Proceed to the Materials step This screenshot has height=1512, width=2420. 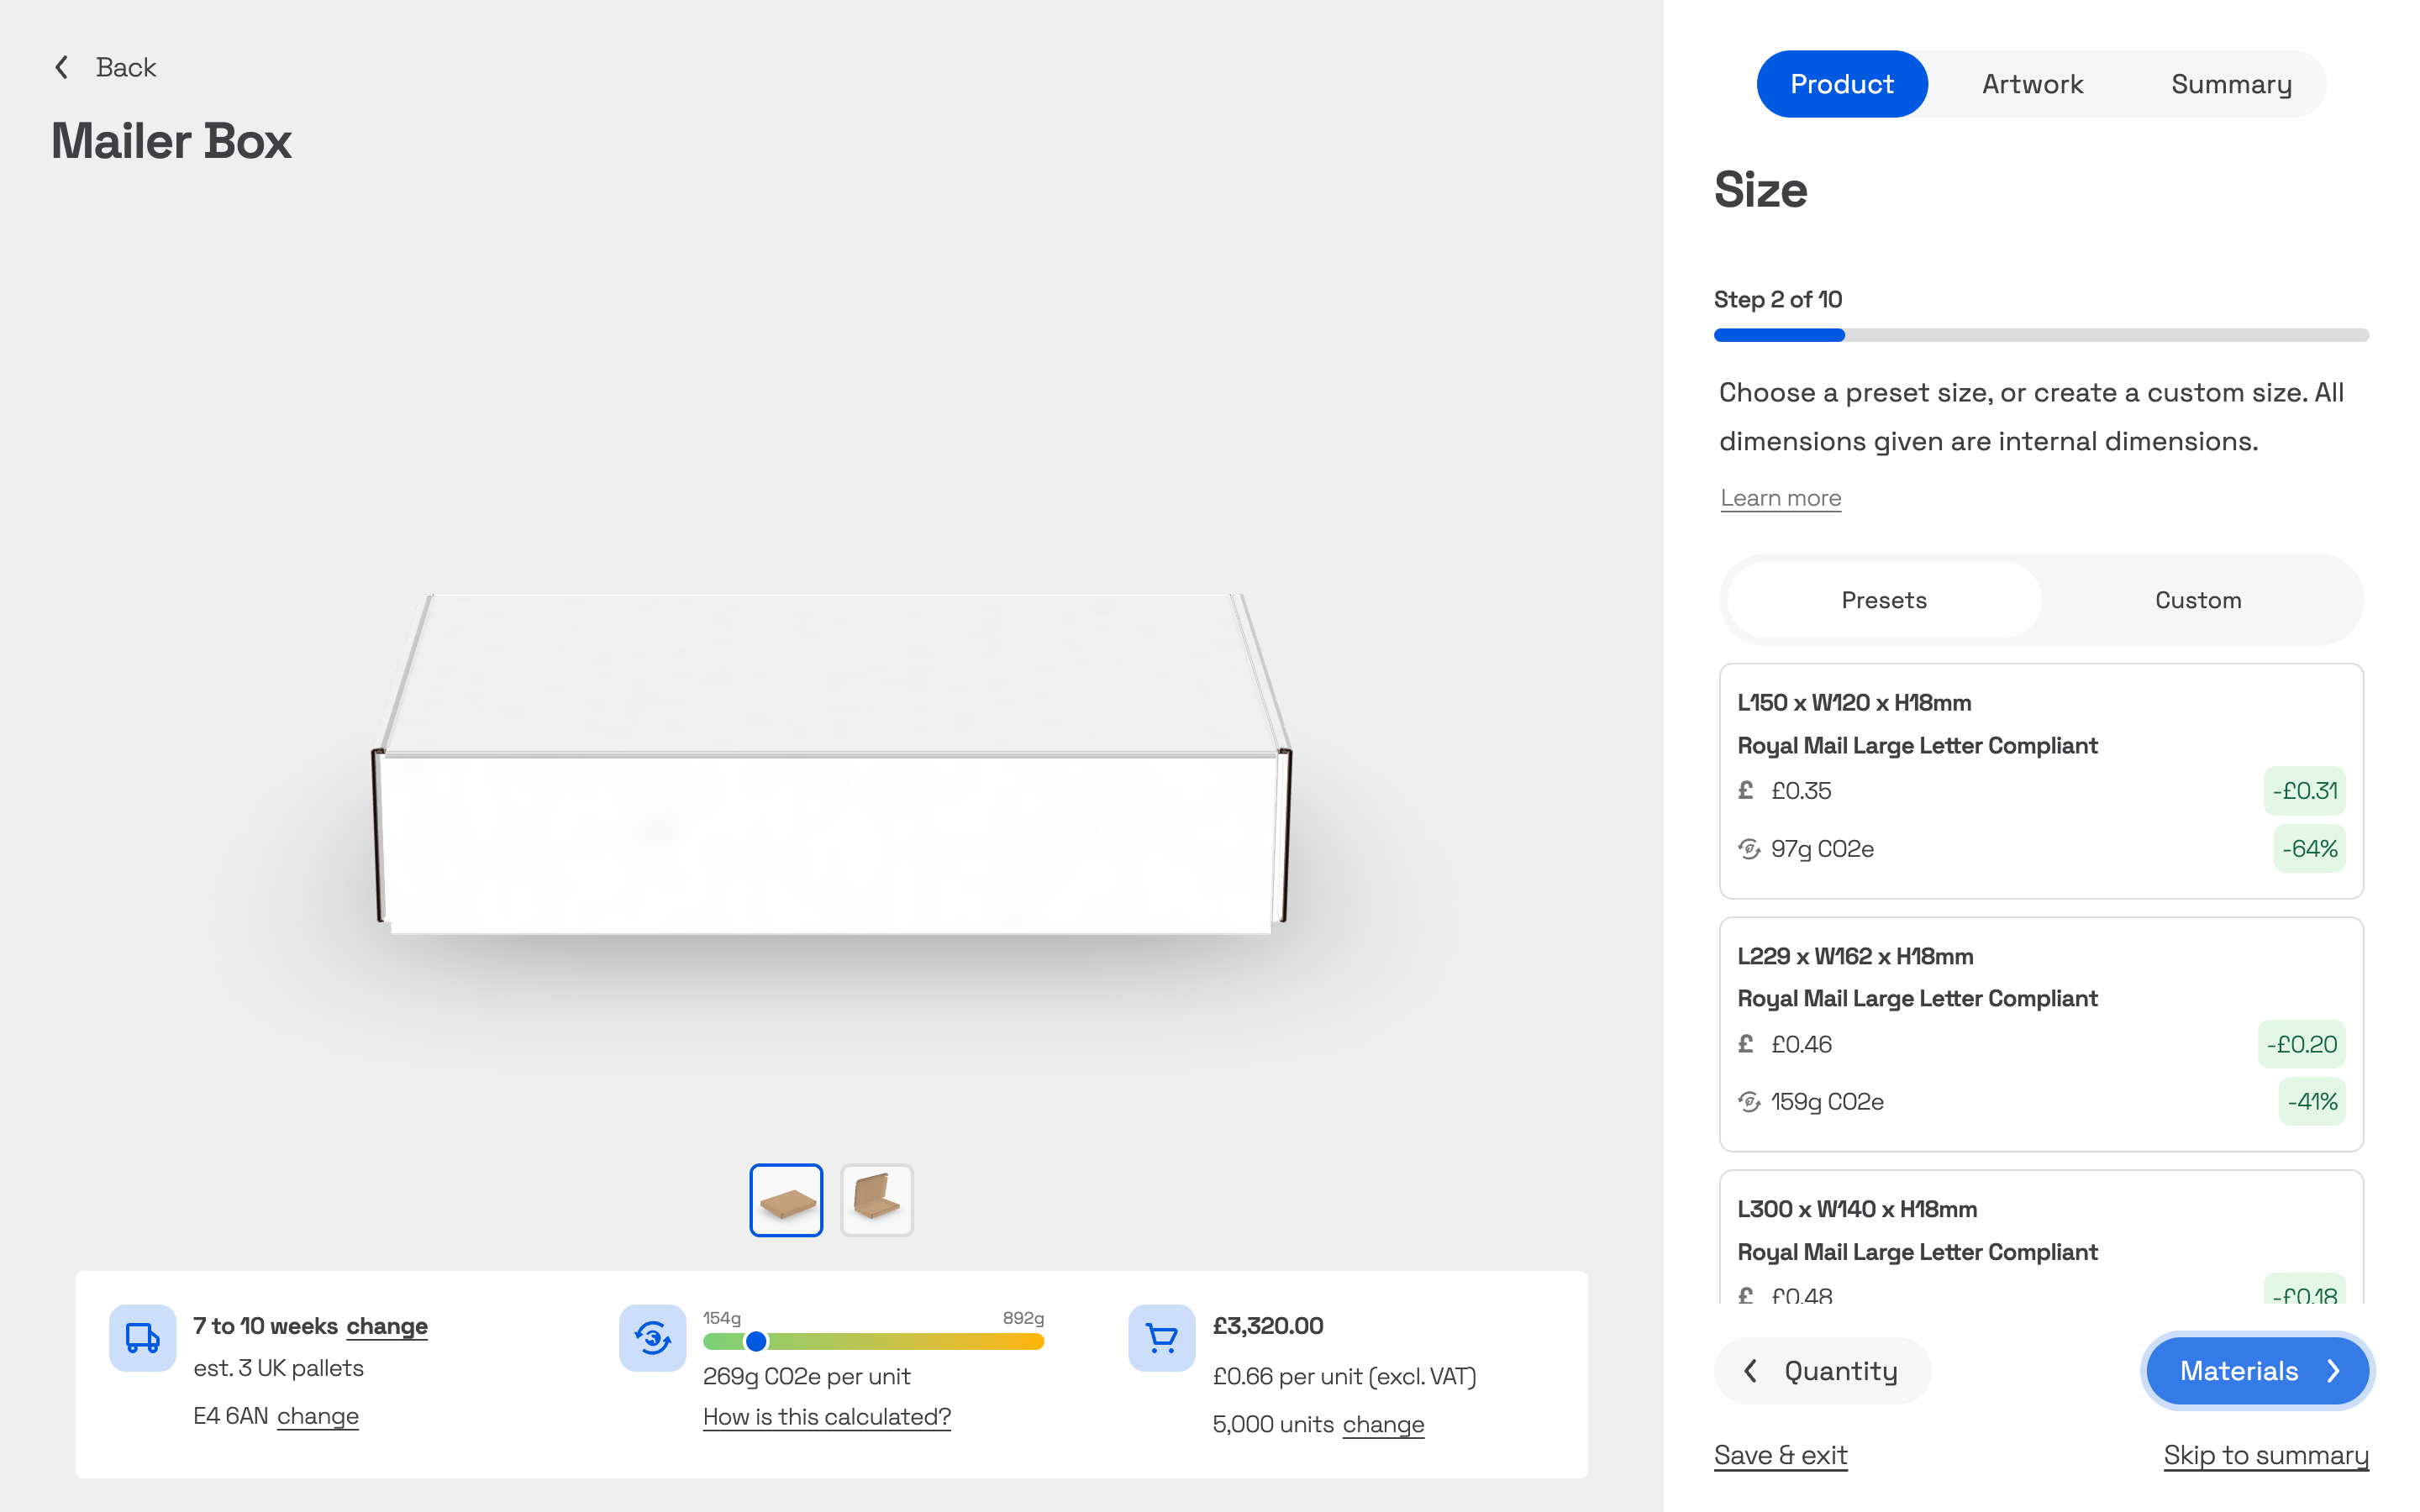tap(2256, 1370)
